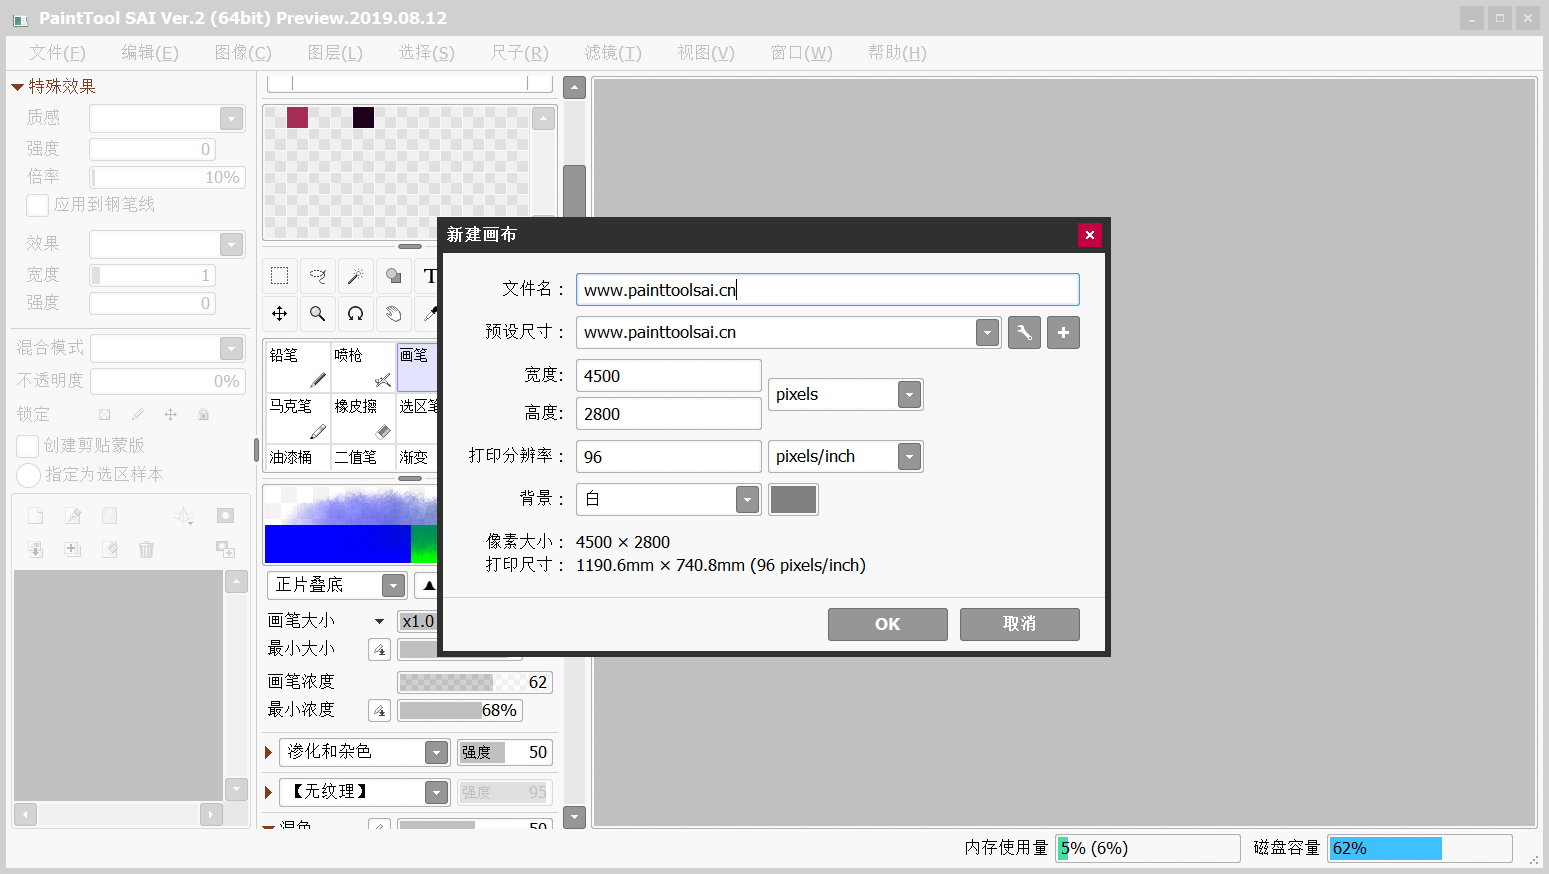The image size is (1549, 874).
Task: Select the shape tool
Action: (x=394, y=276)
